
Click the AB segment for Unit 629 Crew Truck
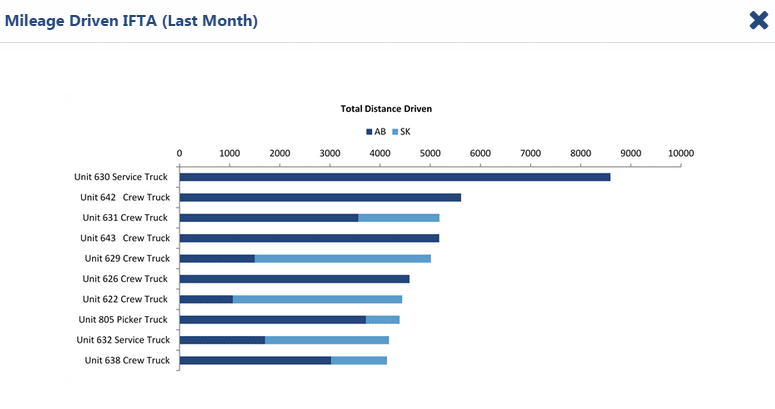tap(217, 258)
